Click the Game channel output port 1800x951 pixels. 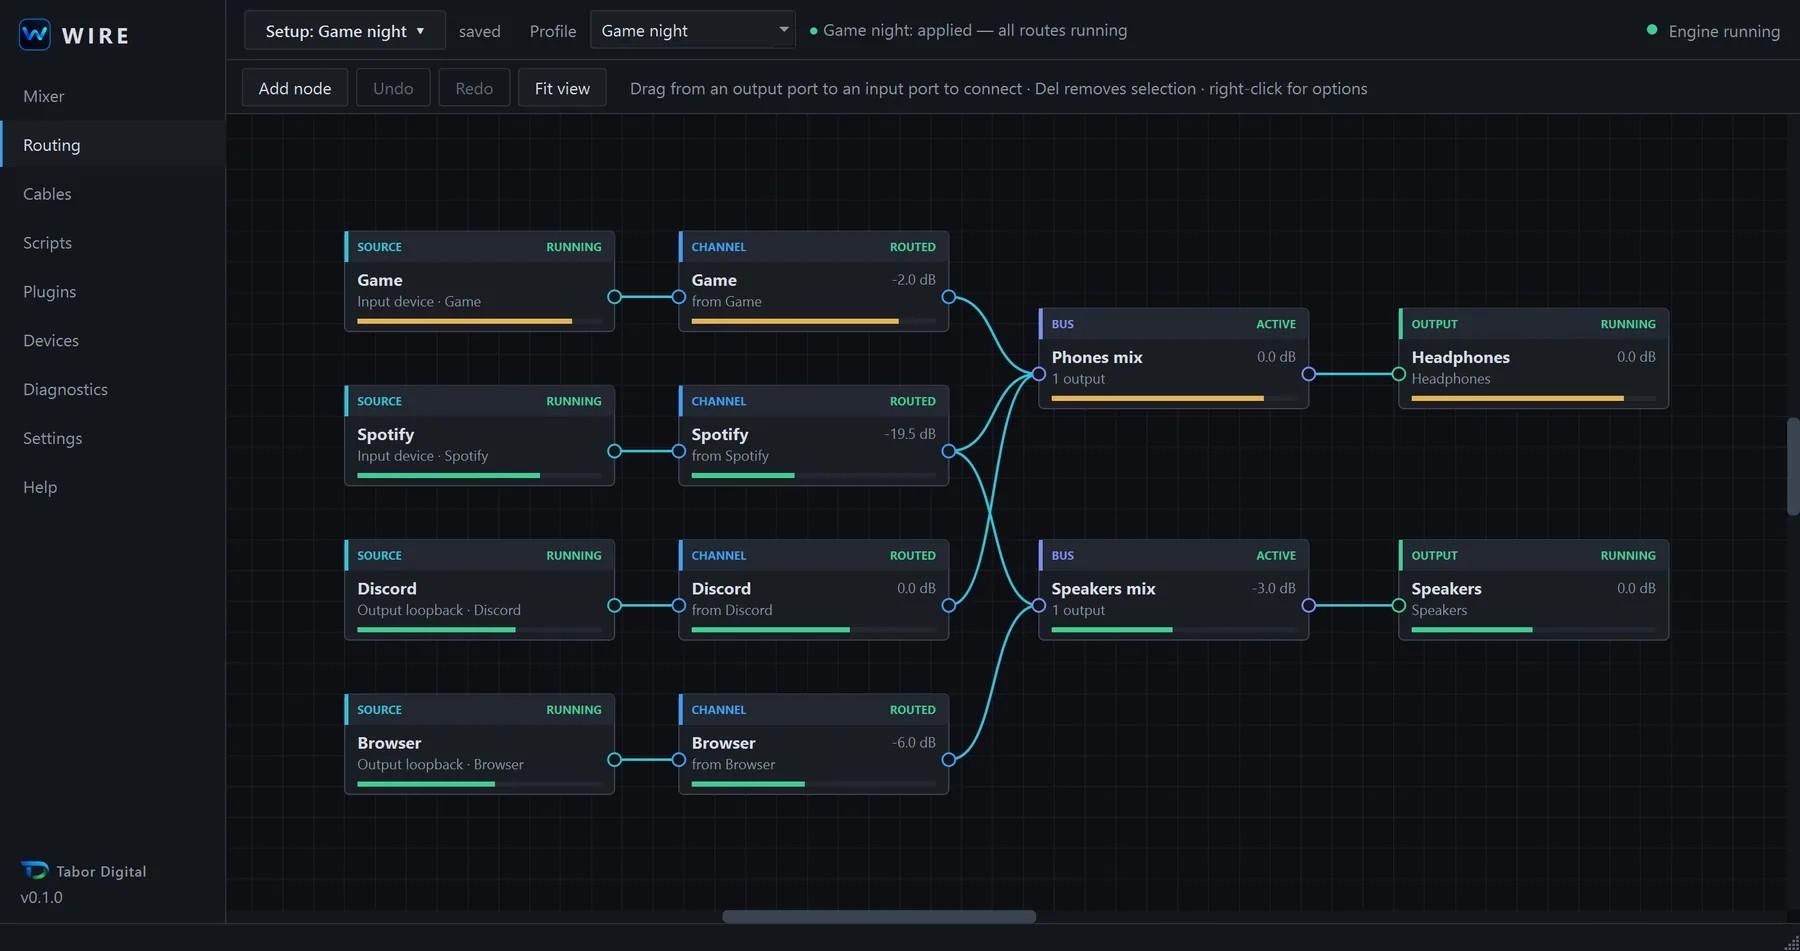click(x=949, y=297)
